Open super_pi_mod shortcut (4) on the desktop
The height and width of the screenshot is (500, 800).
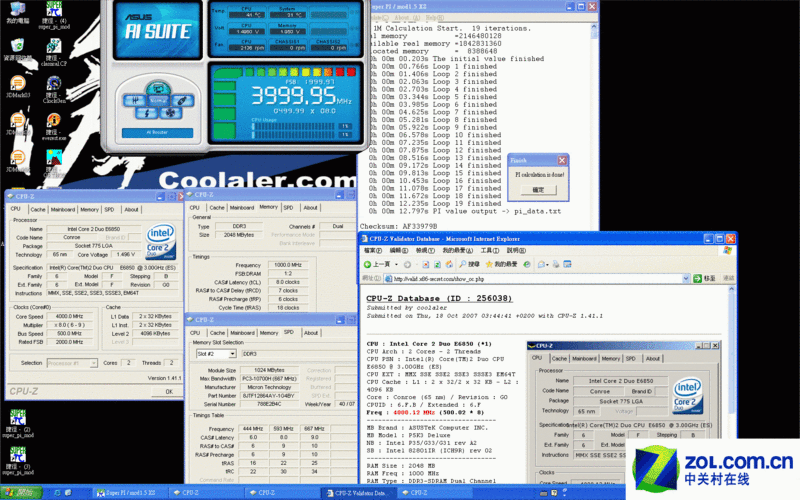pyautogui.click(x=54, y=14)
